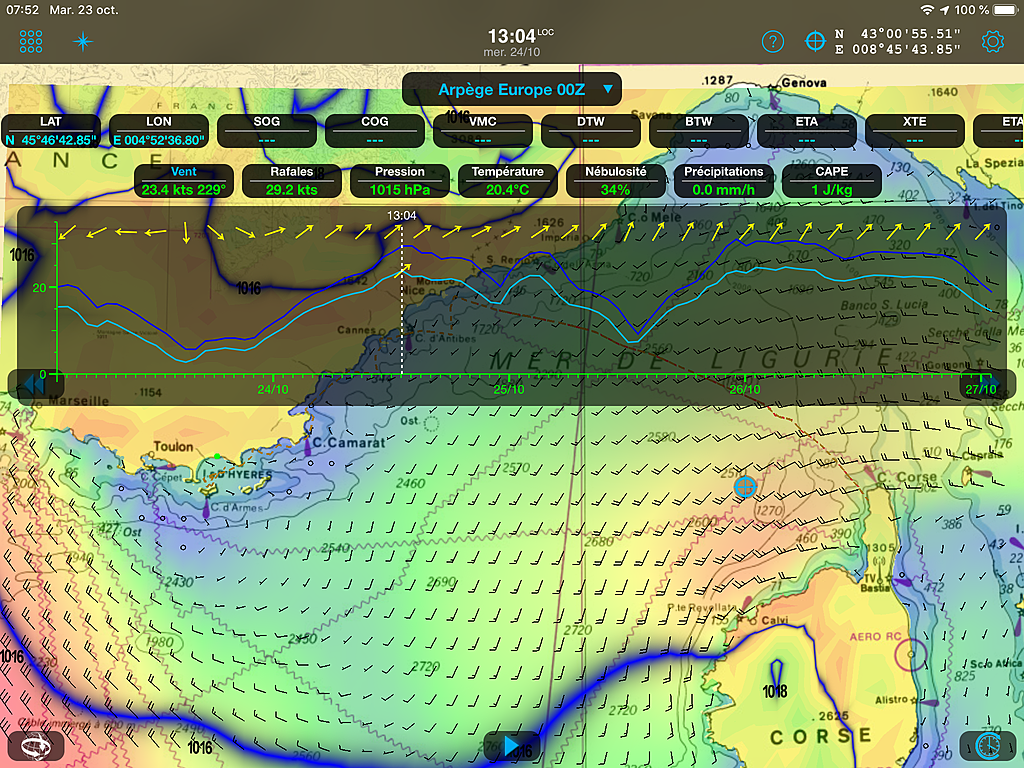Tap the CAPE value box
1024x768 pixels.
coord(832,181)
